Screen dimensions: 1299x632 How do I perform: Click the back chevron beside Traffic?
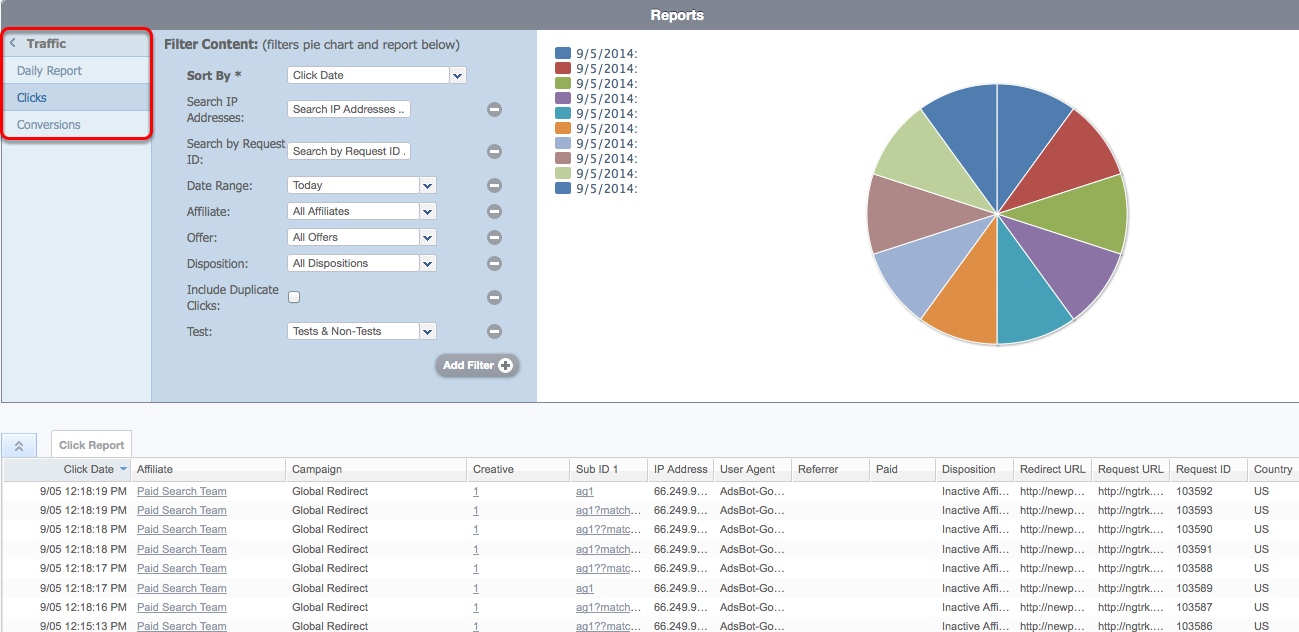point(11,42)
